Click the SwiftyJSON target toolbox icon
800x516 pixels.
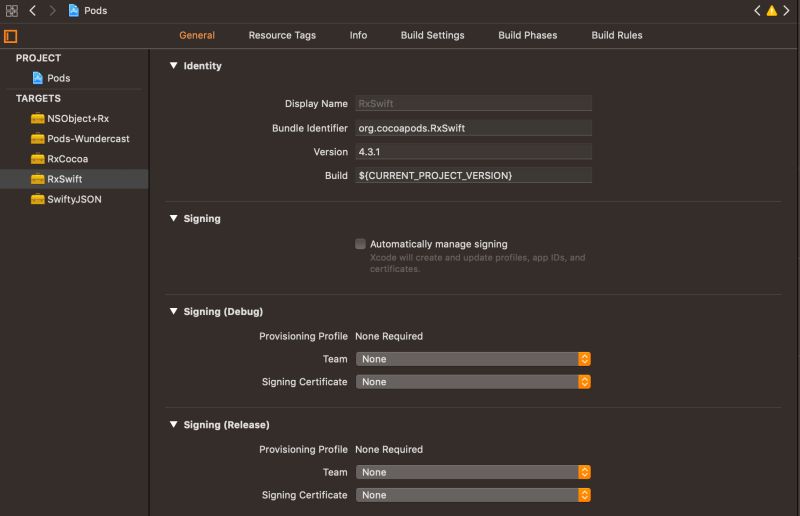37,199
